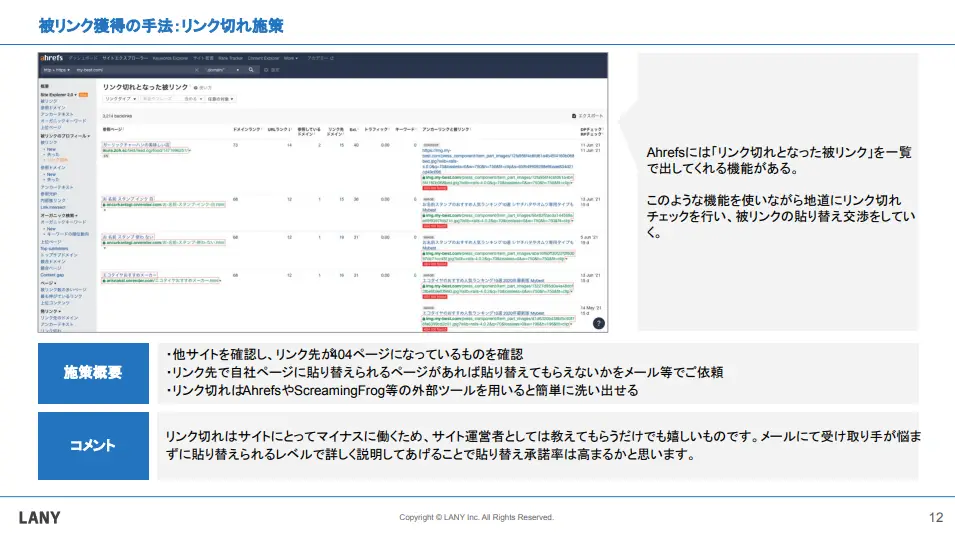Click the 施策概要 blue label box
Image resolution: width=955 pixels, height=533 pixels.
[x=93, y=373]
